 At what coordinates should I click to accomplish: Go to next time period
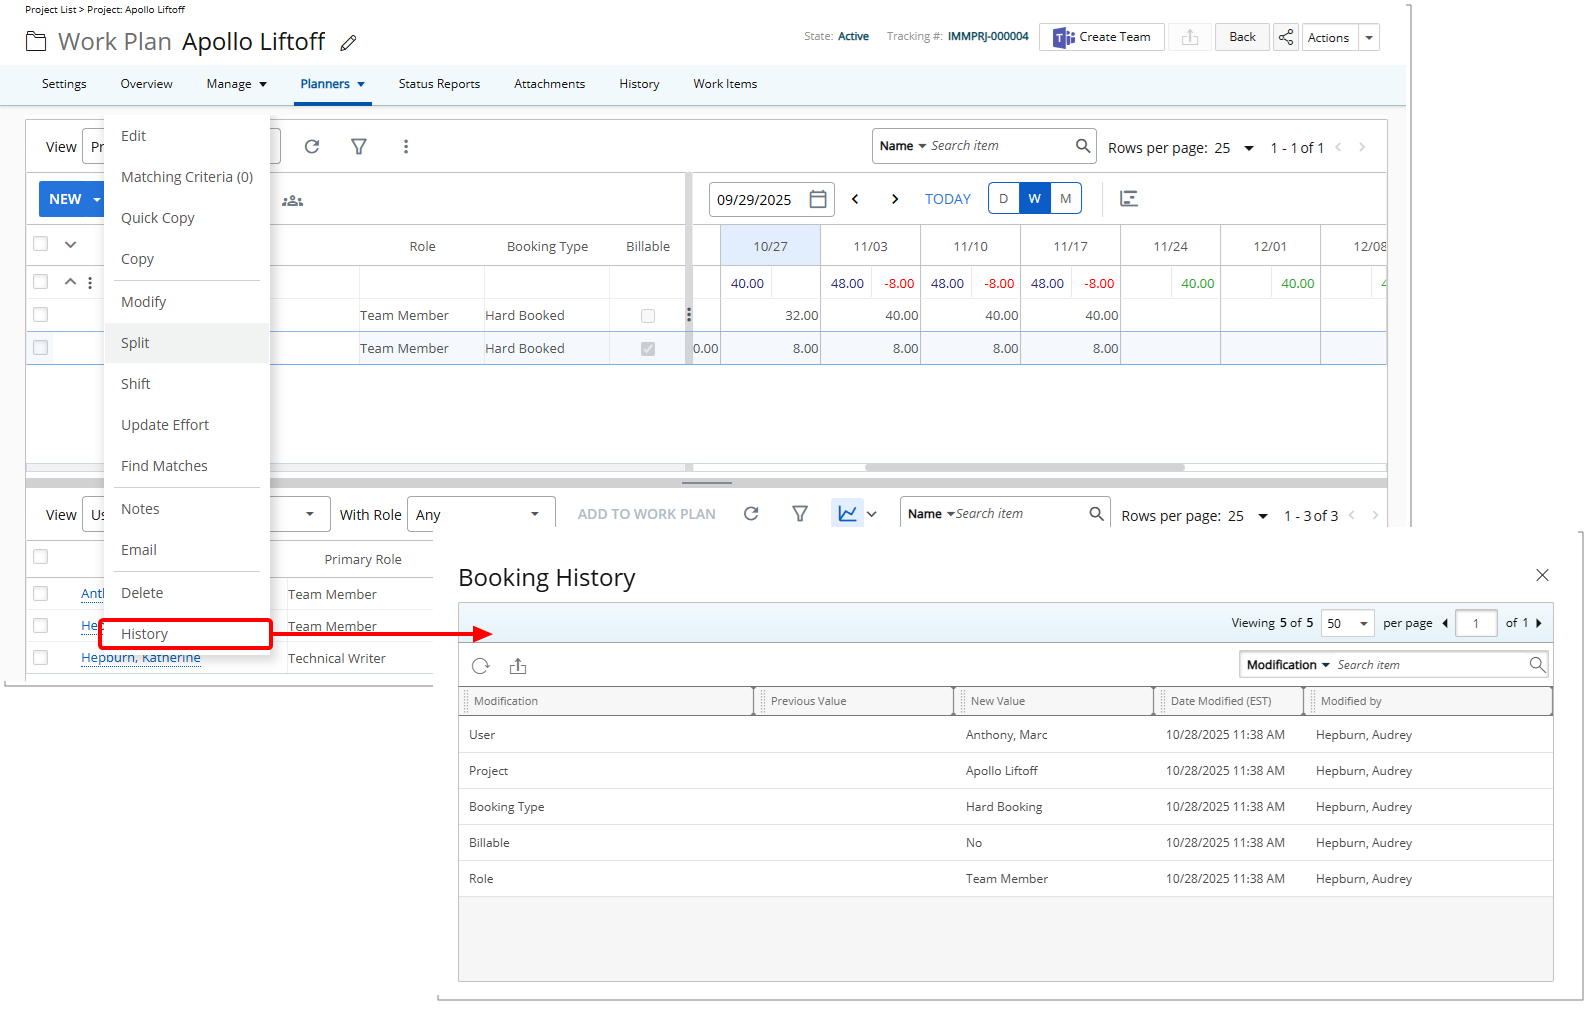tap(895, 199)
